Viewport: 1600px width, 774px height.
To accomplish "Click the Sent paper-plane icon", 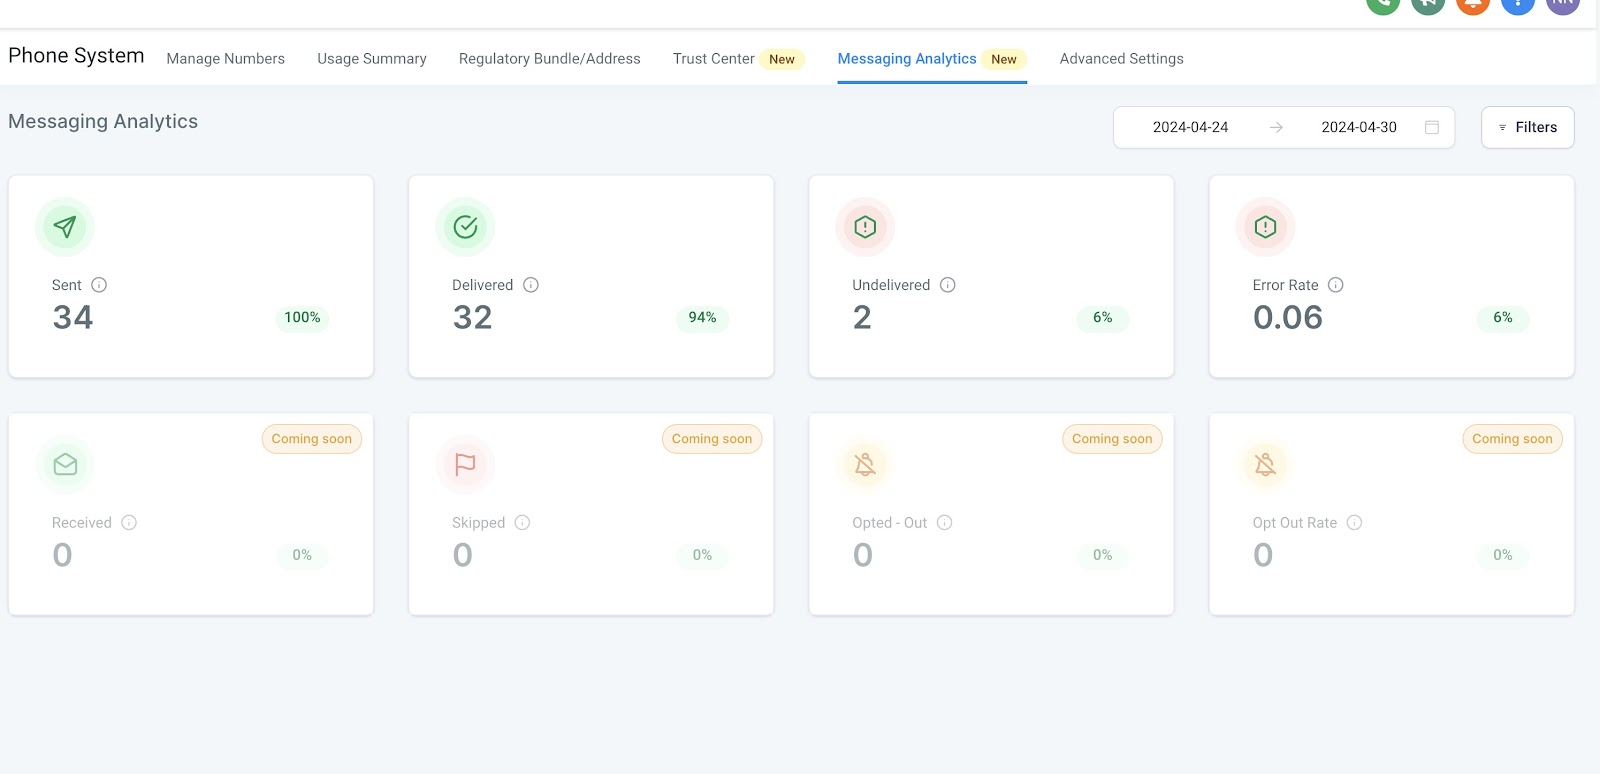I will (x=65, y=227).
